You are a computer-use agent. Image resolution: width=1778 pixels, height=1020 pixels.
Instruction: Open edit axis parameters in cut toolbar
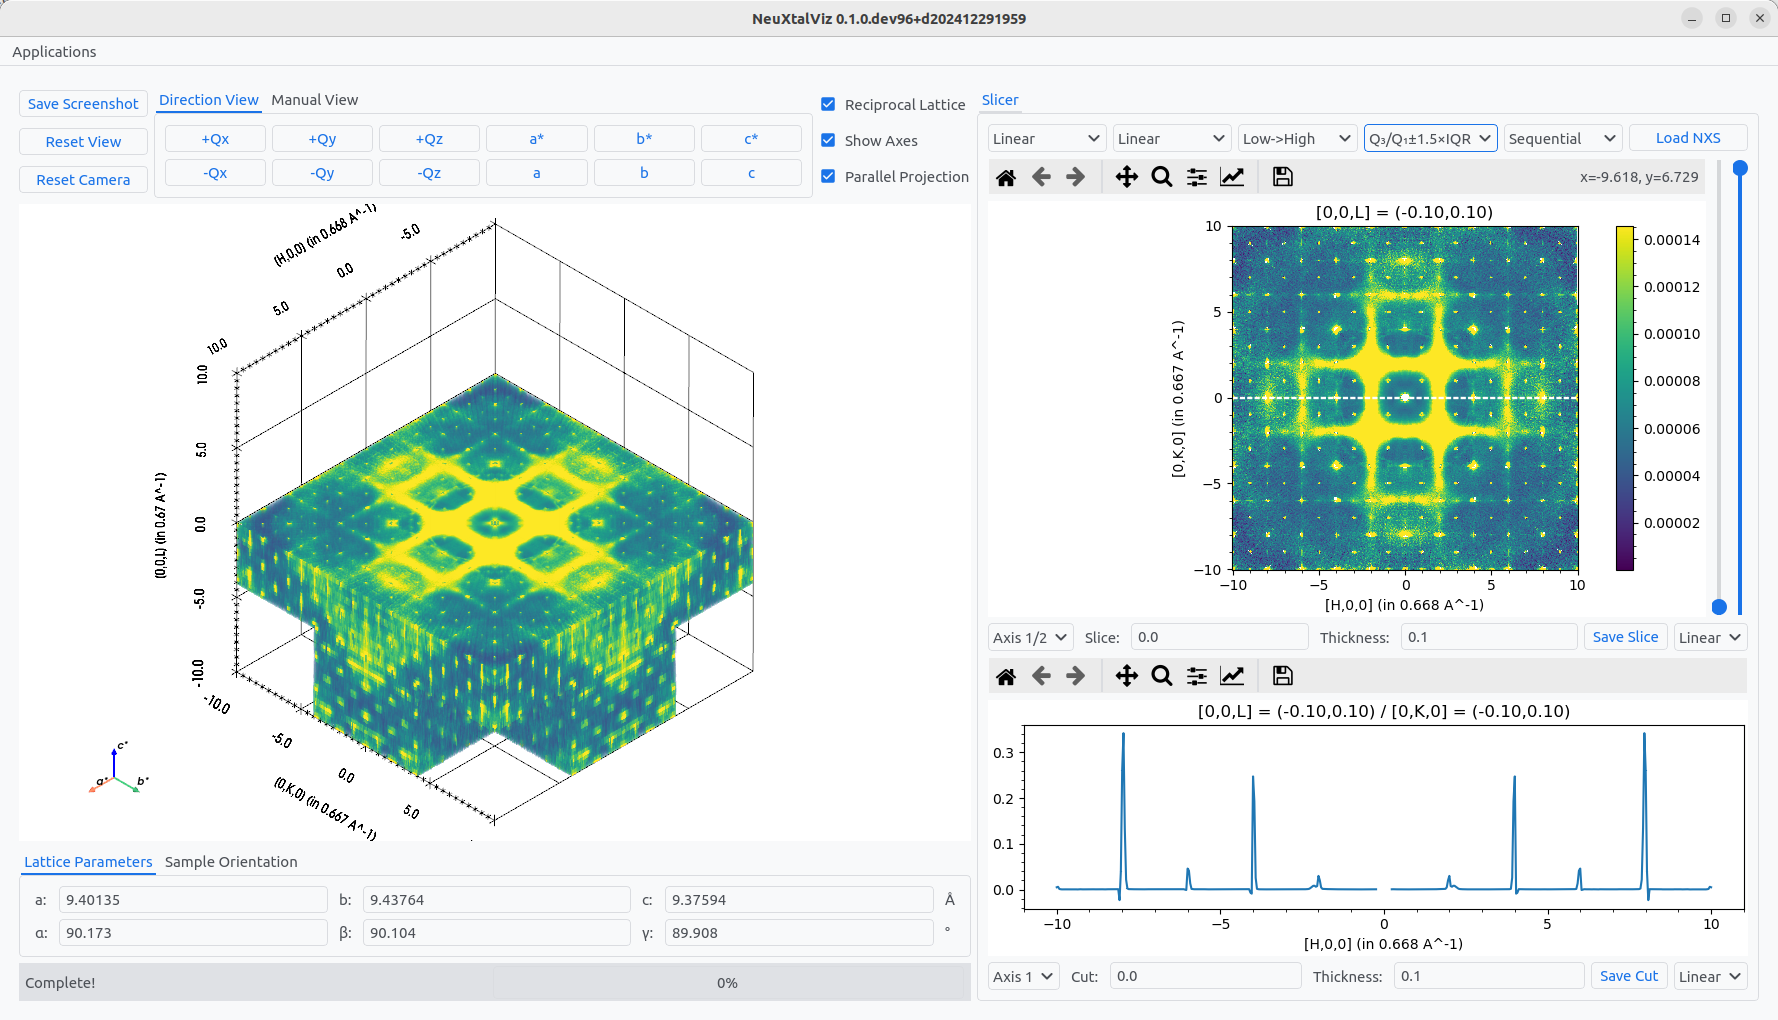[x=1232, y=676]
